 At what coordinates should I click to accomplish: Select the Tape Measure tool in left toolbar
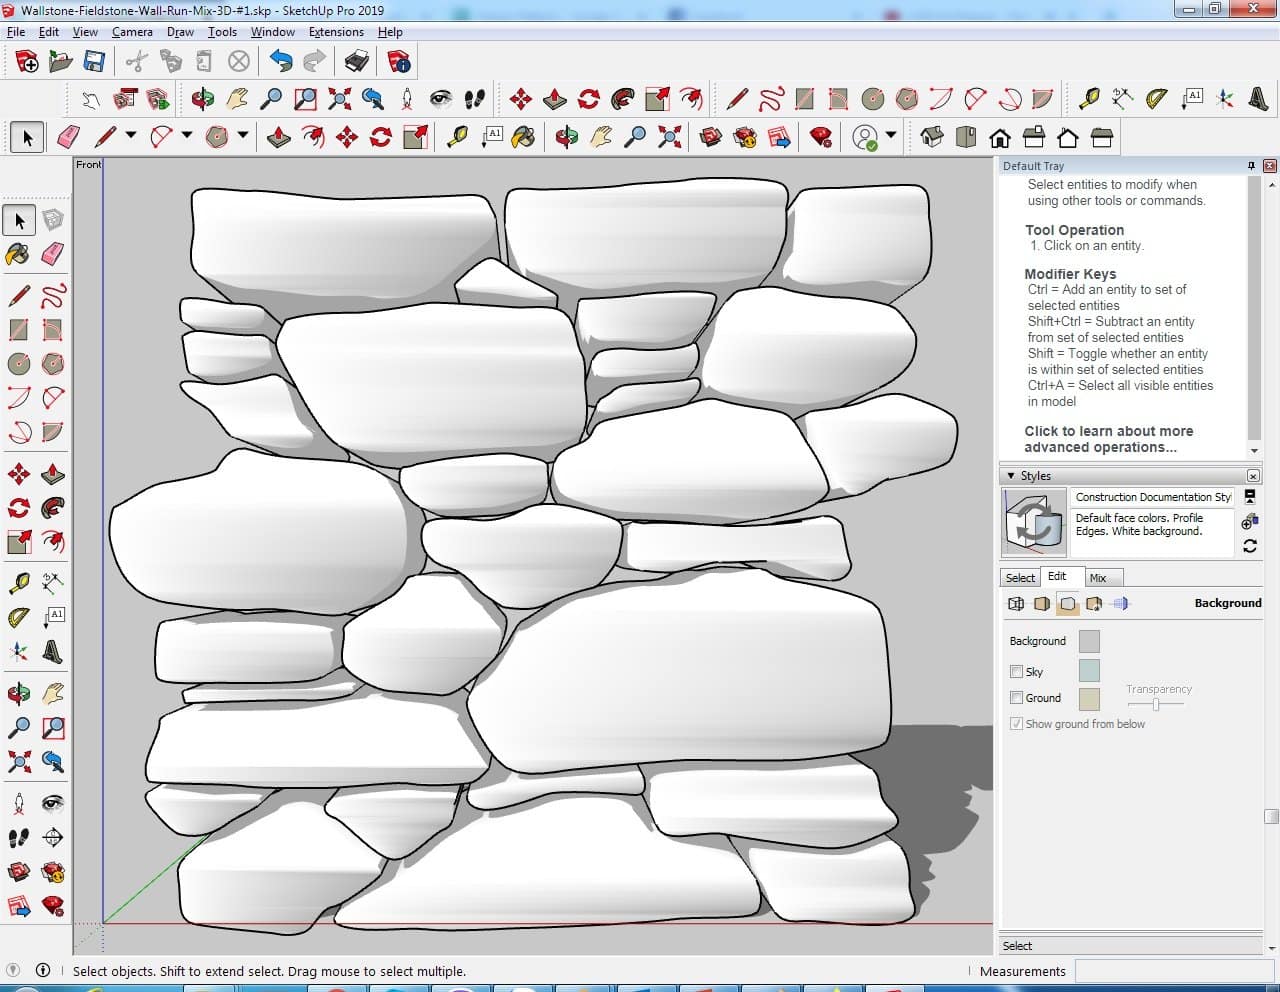[x=18, y=583]
